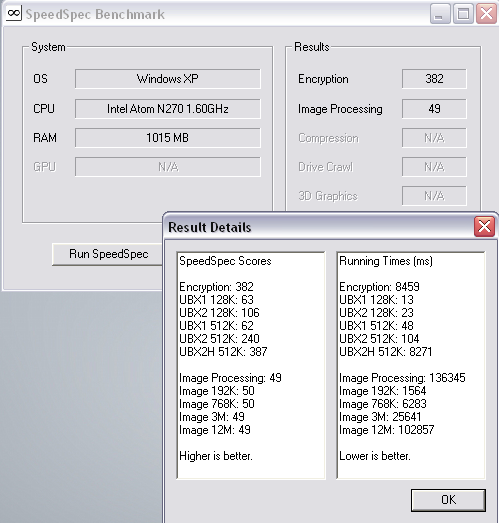The width and height of the screenshot is (499, 523).
Task: Click the Drive Crawl label
Action: point(326,167)
